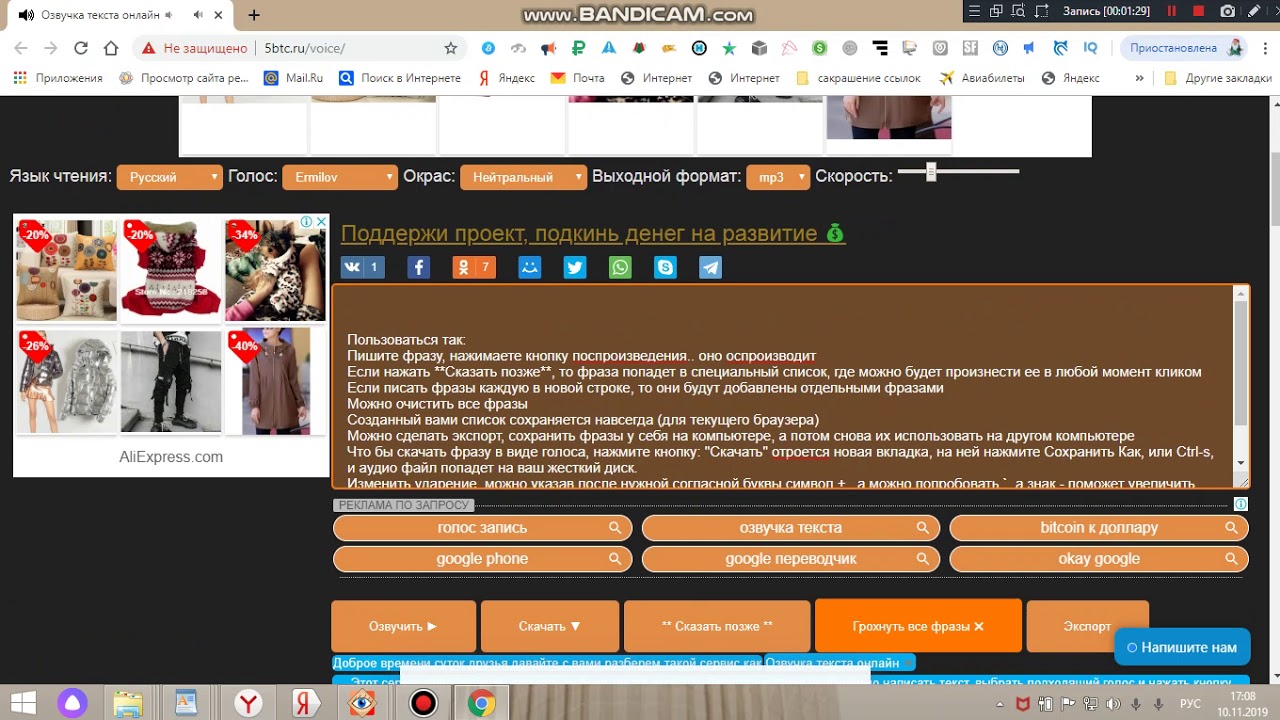Reload the page
This screenshot has height=720, width=1280.
(x=81, y=48)
